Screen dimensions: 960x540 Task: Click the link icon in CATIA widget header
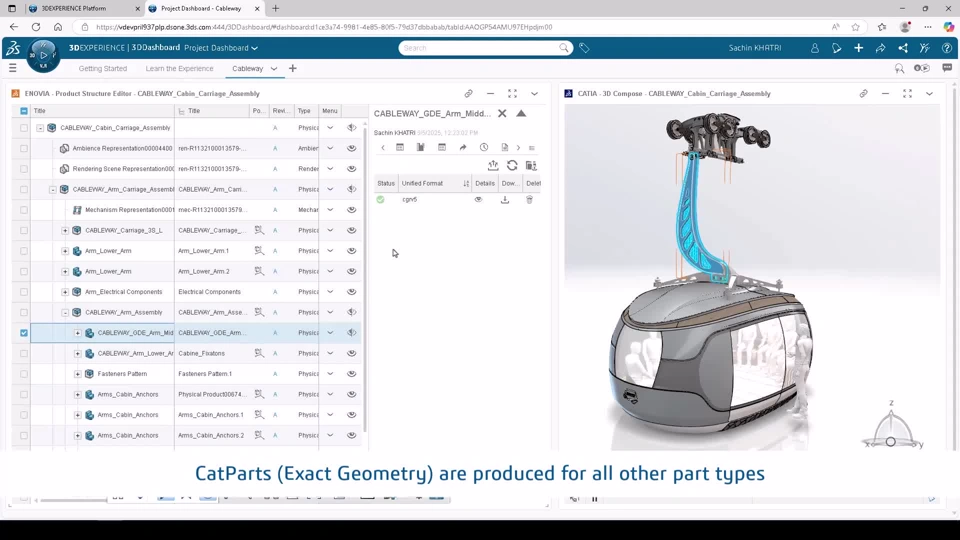point(863,94)
